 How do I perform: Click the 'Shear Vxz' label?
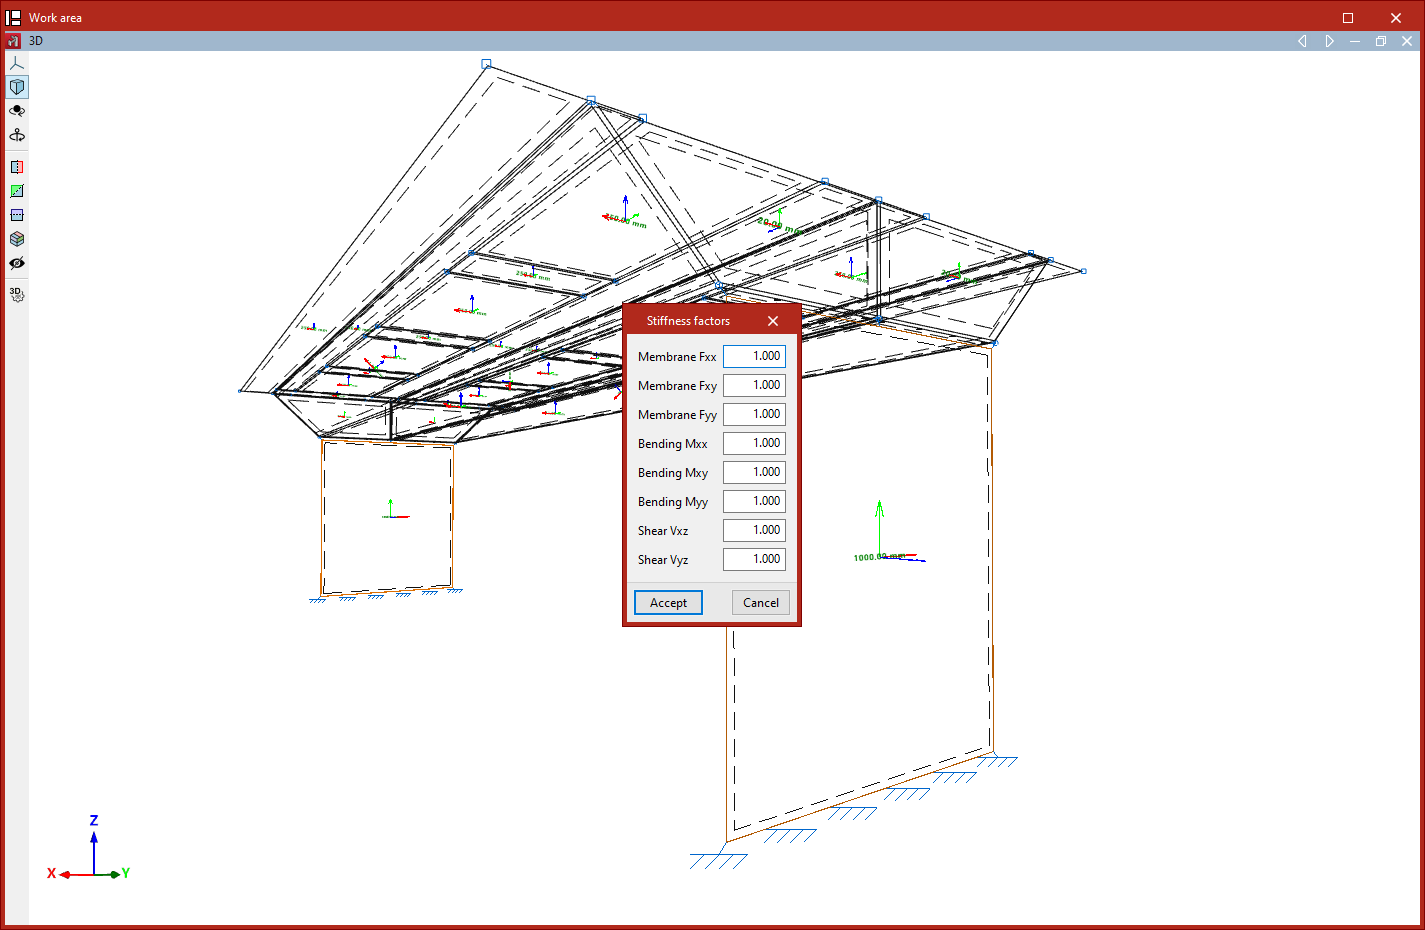point(663,531)
